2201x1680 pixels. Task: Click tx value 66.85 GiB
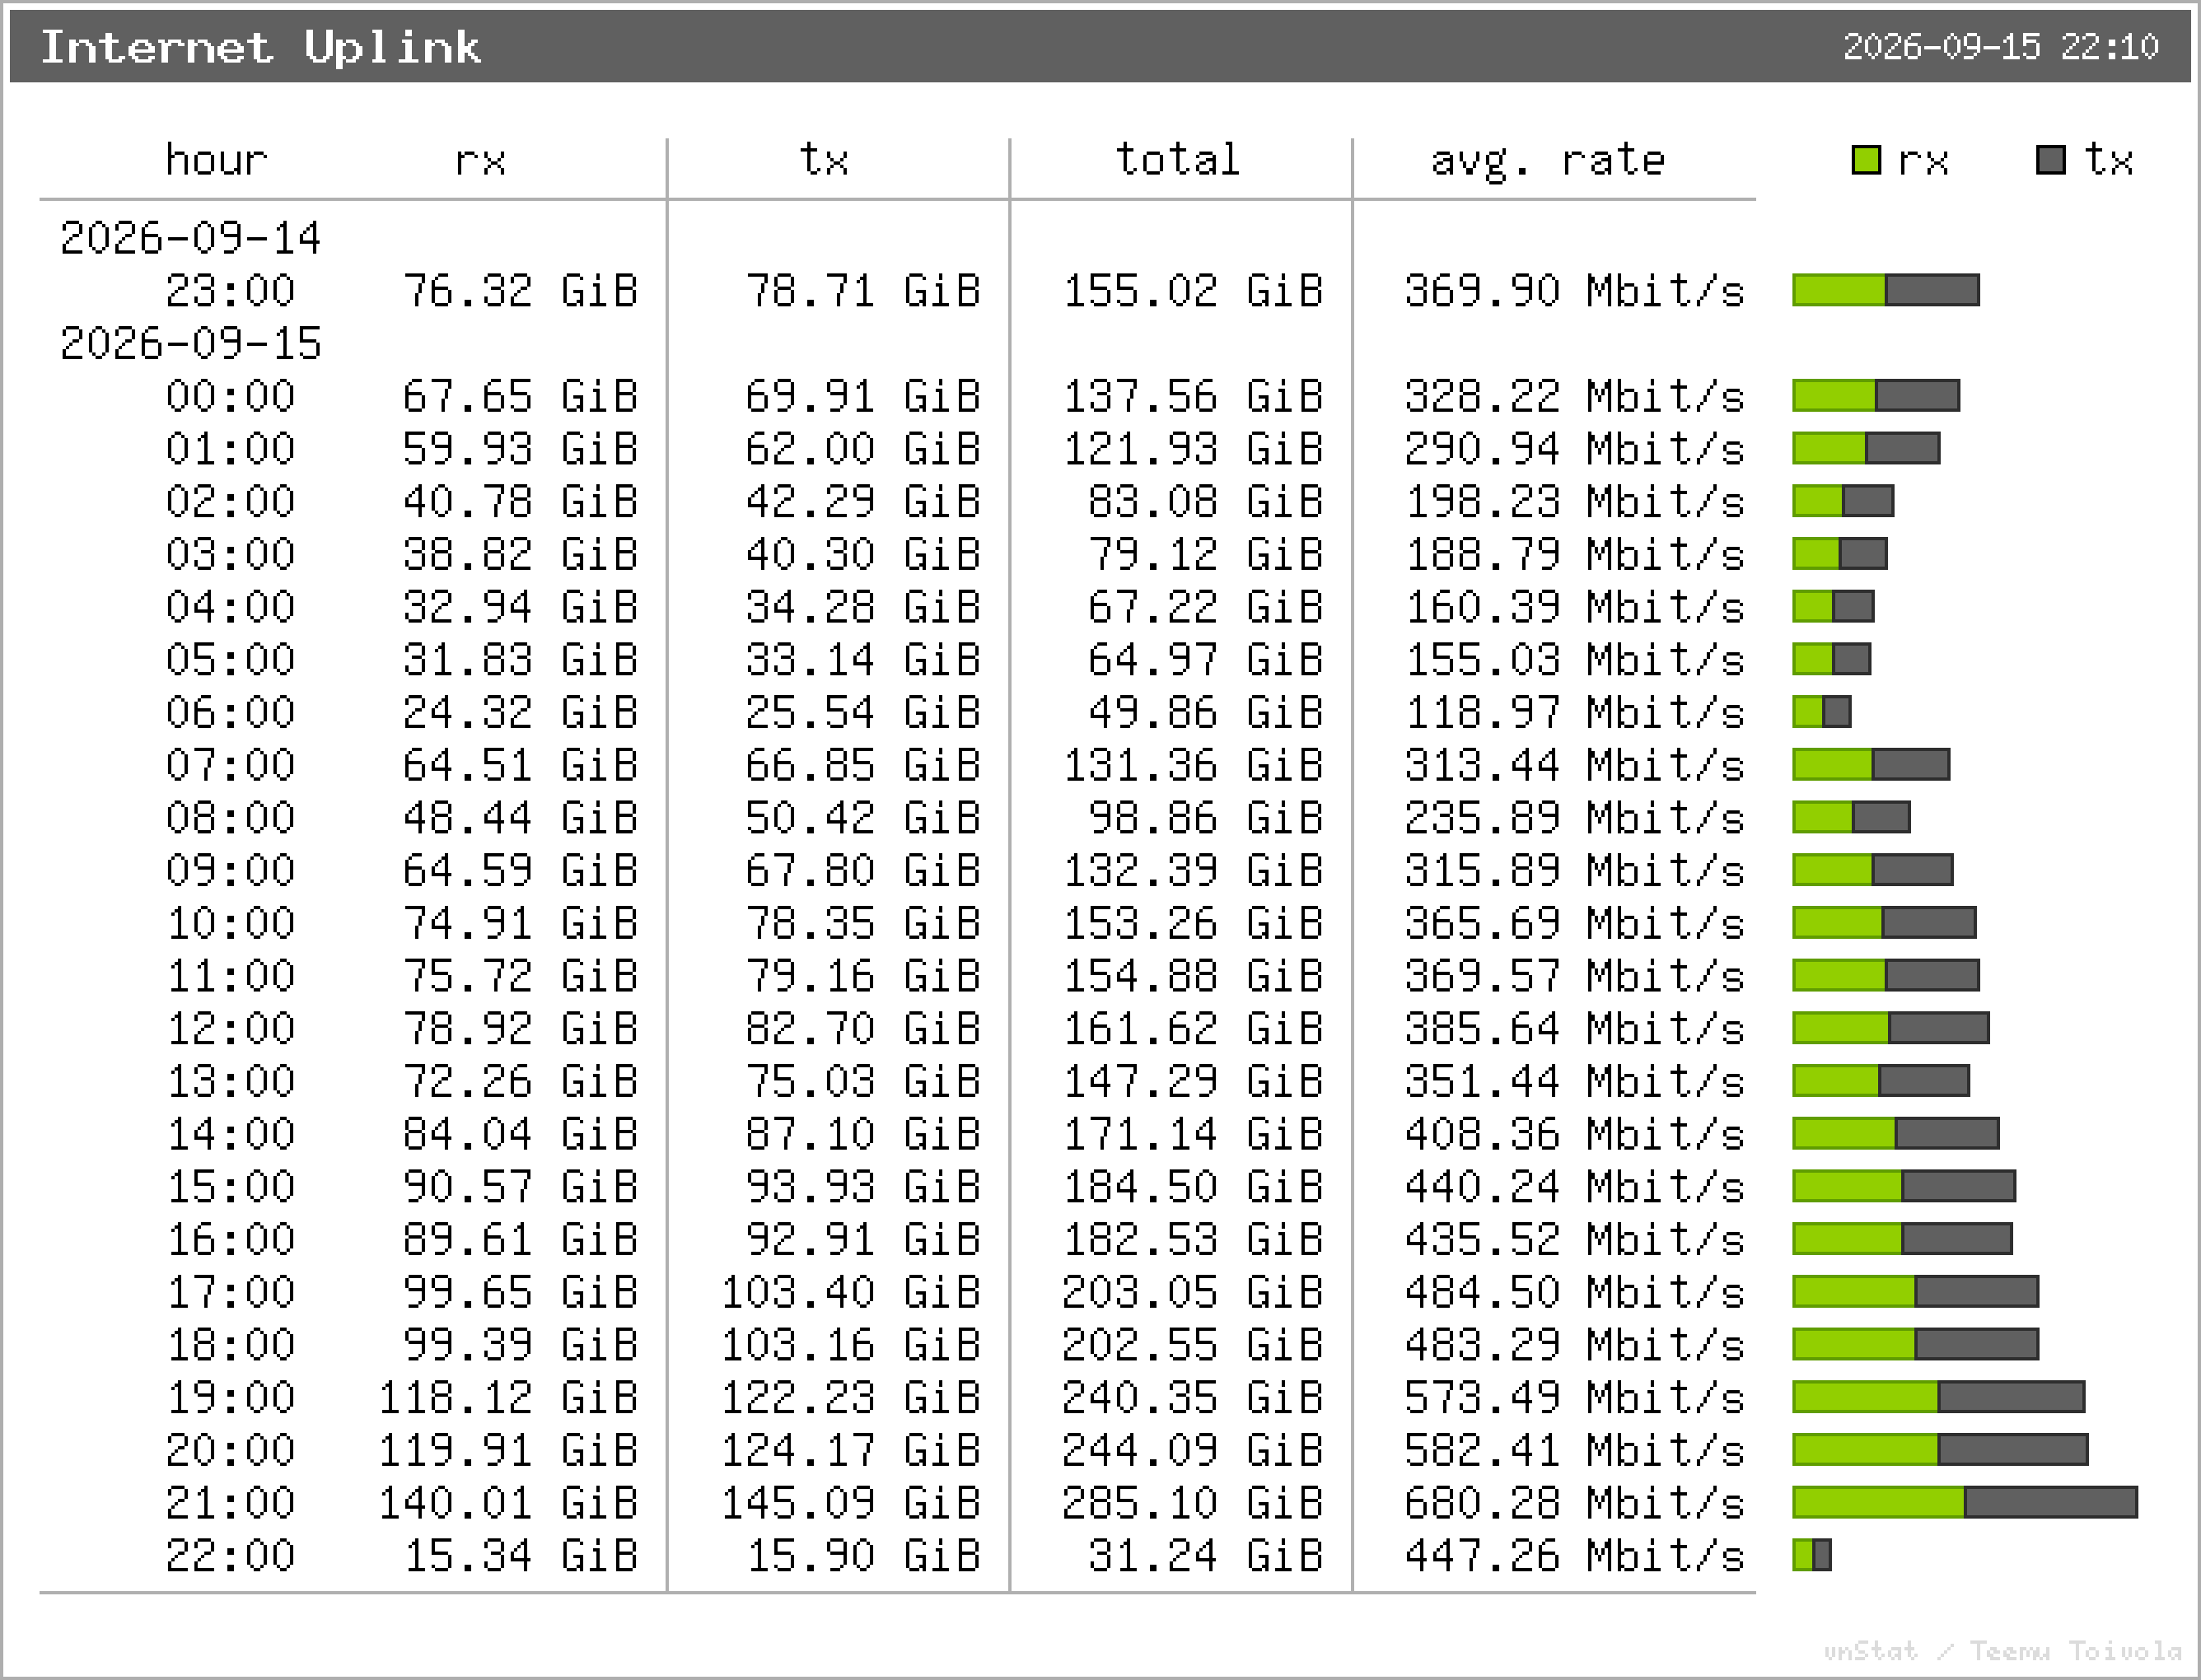(x=863, y=765)
